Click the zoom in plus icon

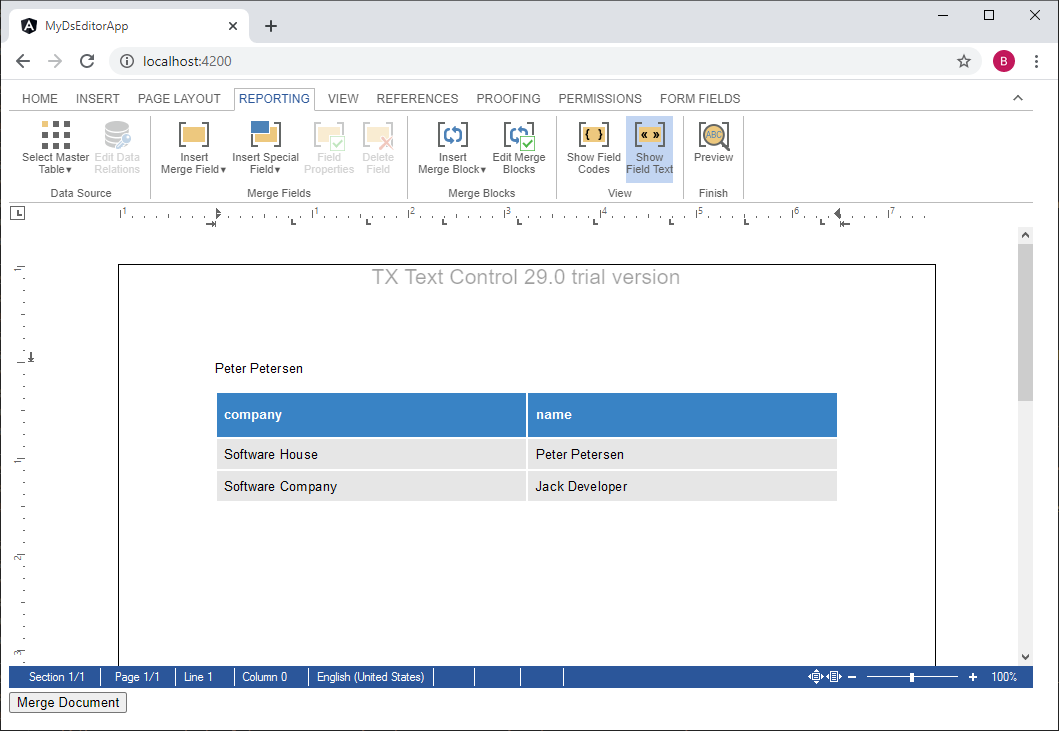tap(973, 677)
